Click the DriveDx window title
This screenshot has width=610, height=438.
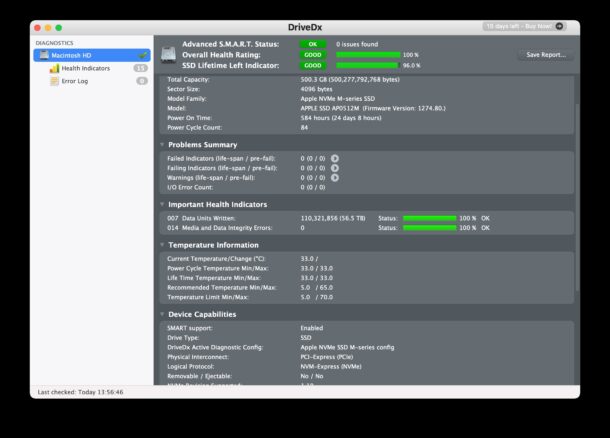coord(305,27)
